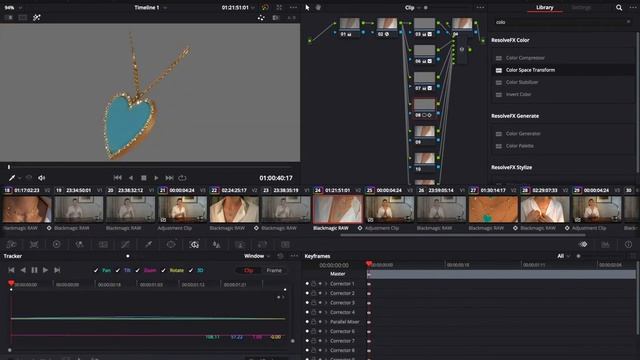The width and height of the screenshot is (640, 360).
Task: Select the Color Space Transform effect
Action: click(x=563, y=70)
